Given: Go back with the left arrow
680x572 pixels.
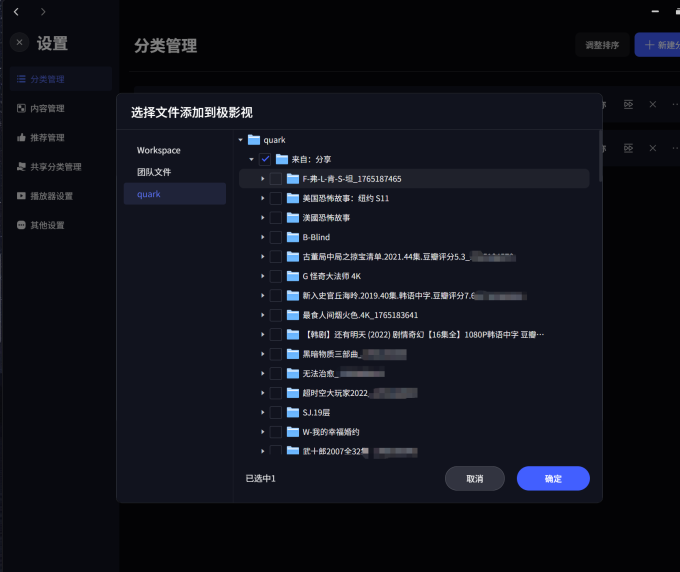Looking at the screenshot, I should pyautogui.click(x=16, y=12).
